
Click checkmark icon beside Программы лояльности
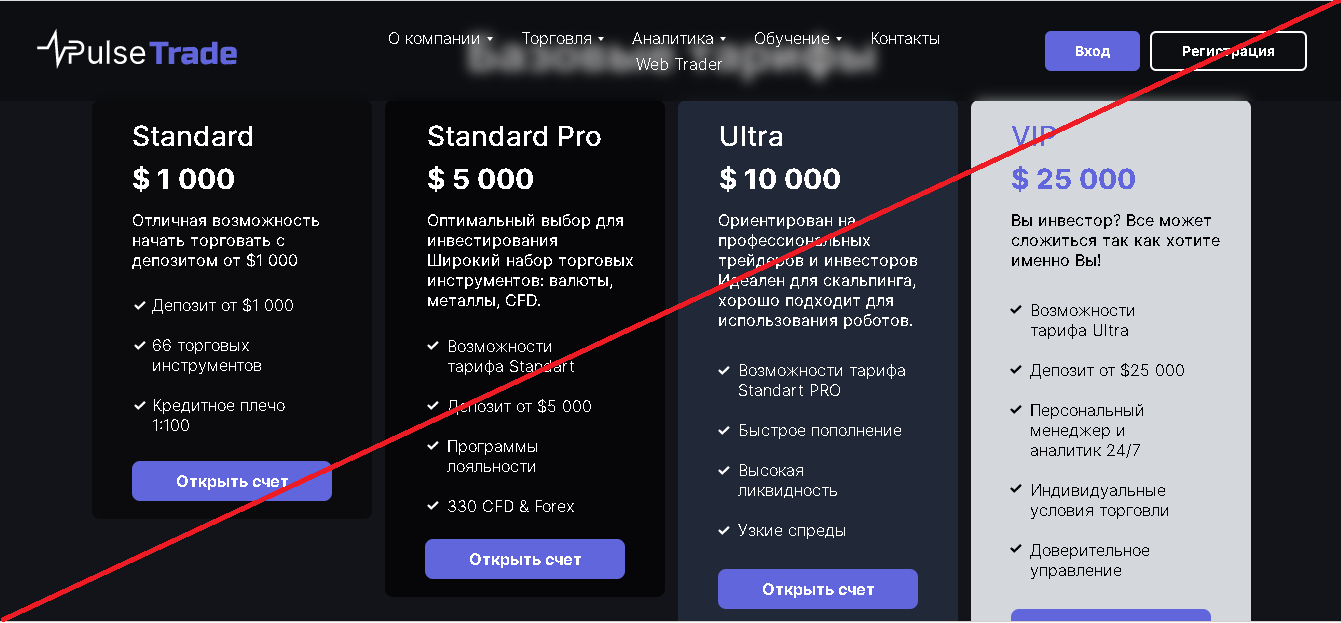[433, 446]
